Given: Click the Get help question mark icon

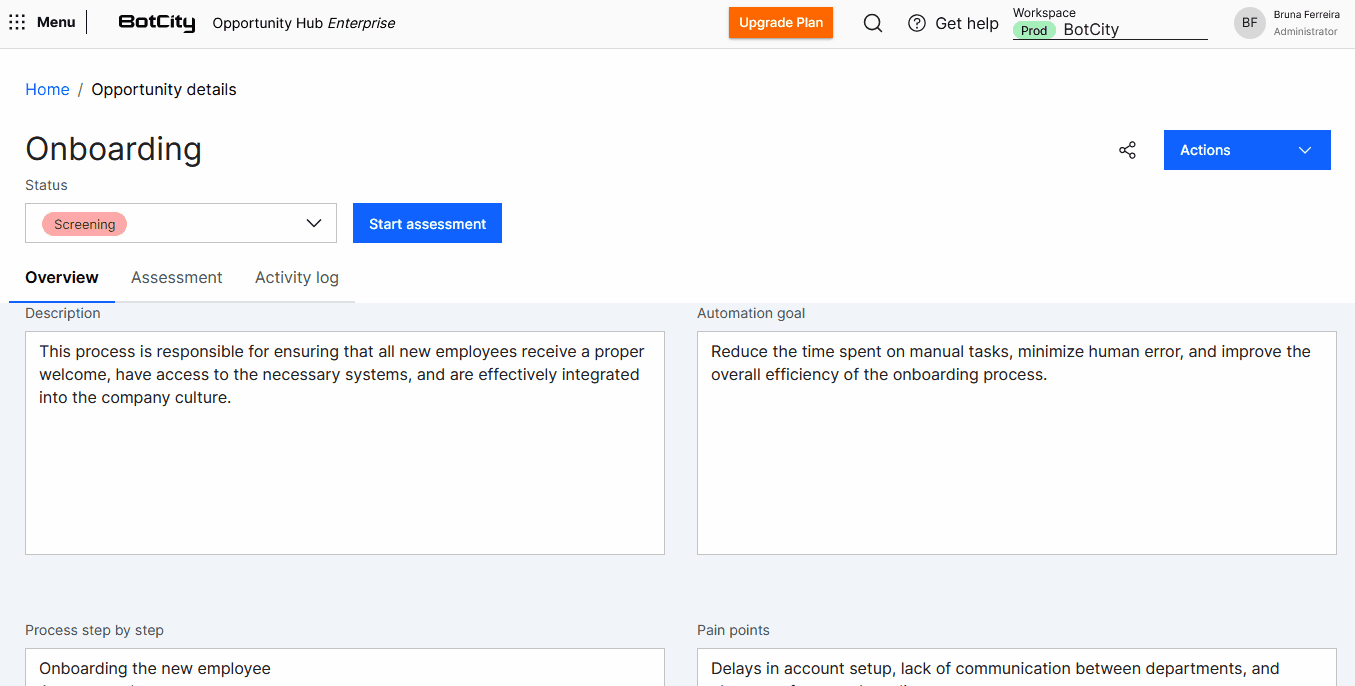Looking at the screenshot, I should (x=917, y=23).
